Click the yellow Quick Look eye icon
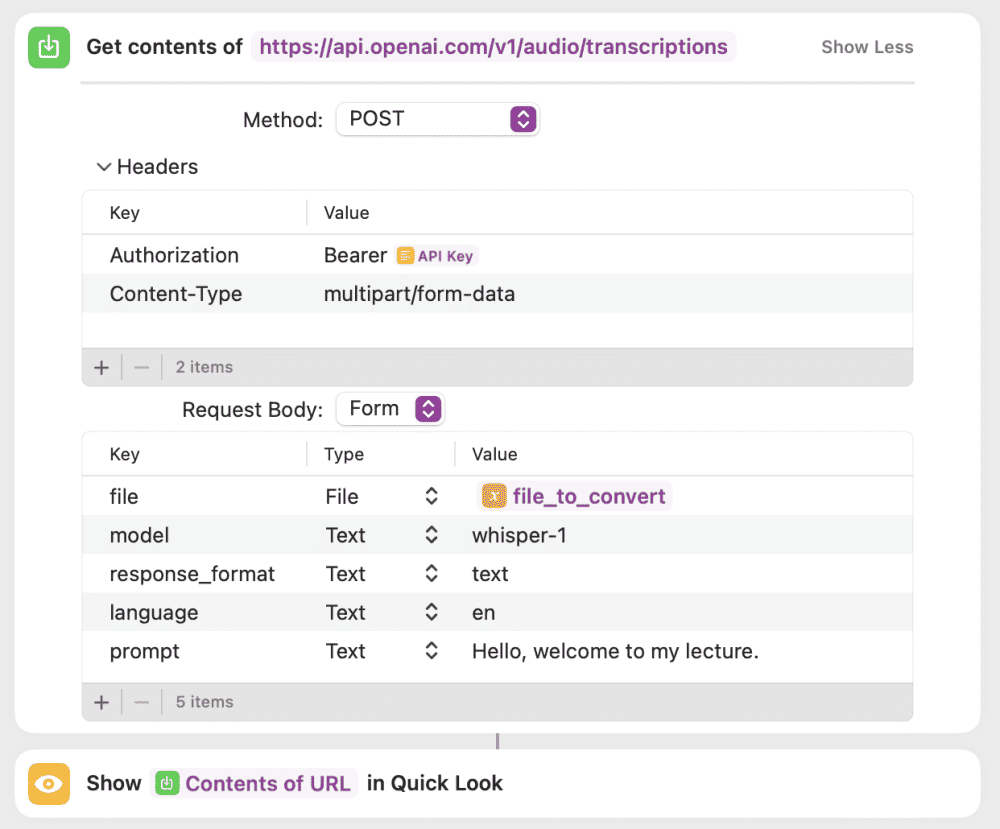The height and width of the screenshot is (829, 1000). [48, 783]
